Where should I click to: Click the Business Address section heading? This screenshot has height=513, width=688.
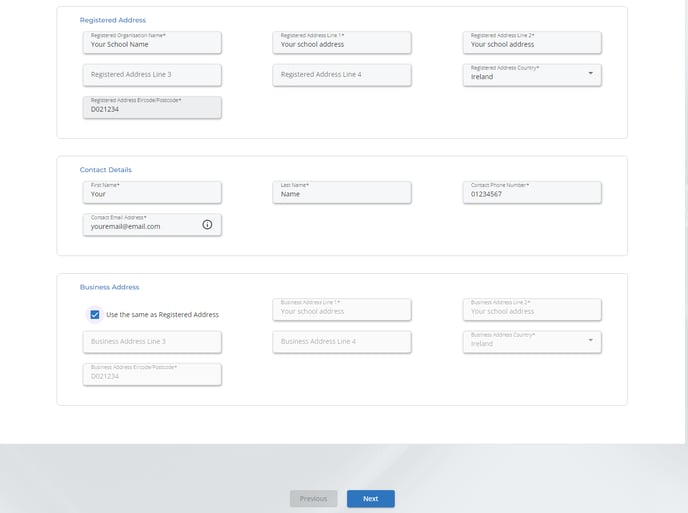point(109,287)
